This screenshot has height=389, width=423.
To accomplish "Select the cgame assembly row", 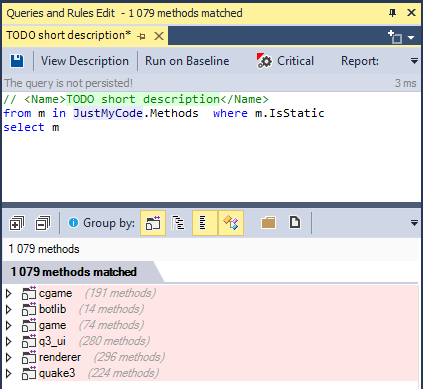I will (x=228, y=293).
